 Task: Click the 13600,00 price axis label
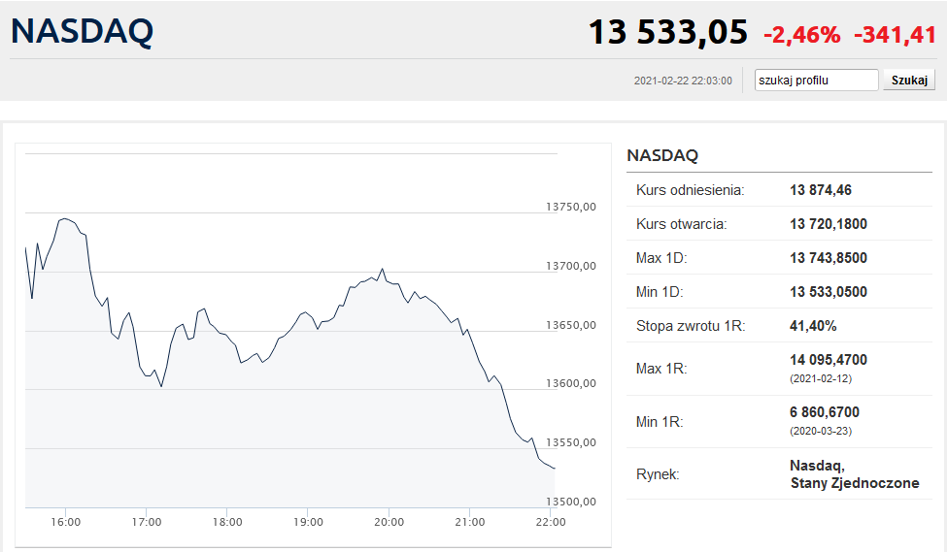click(571, 383)
